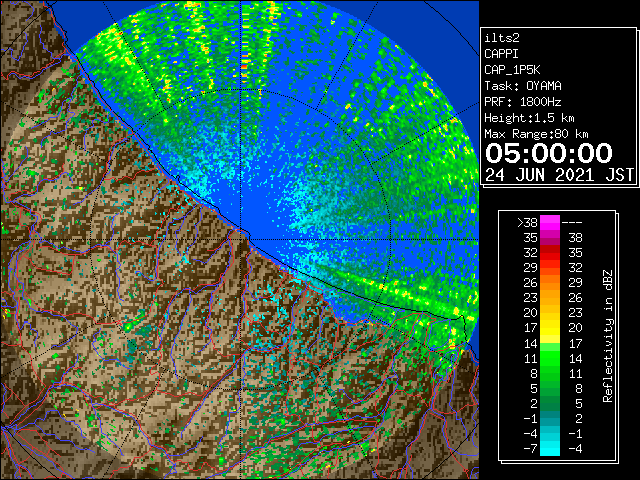Click the 'CAPPI' product label
This screenshot has width=640, height=480.
coord(501,54)
